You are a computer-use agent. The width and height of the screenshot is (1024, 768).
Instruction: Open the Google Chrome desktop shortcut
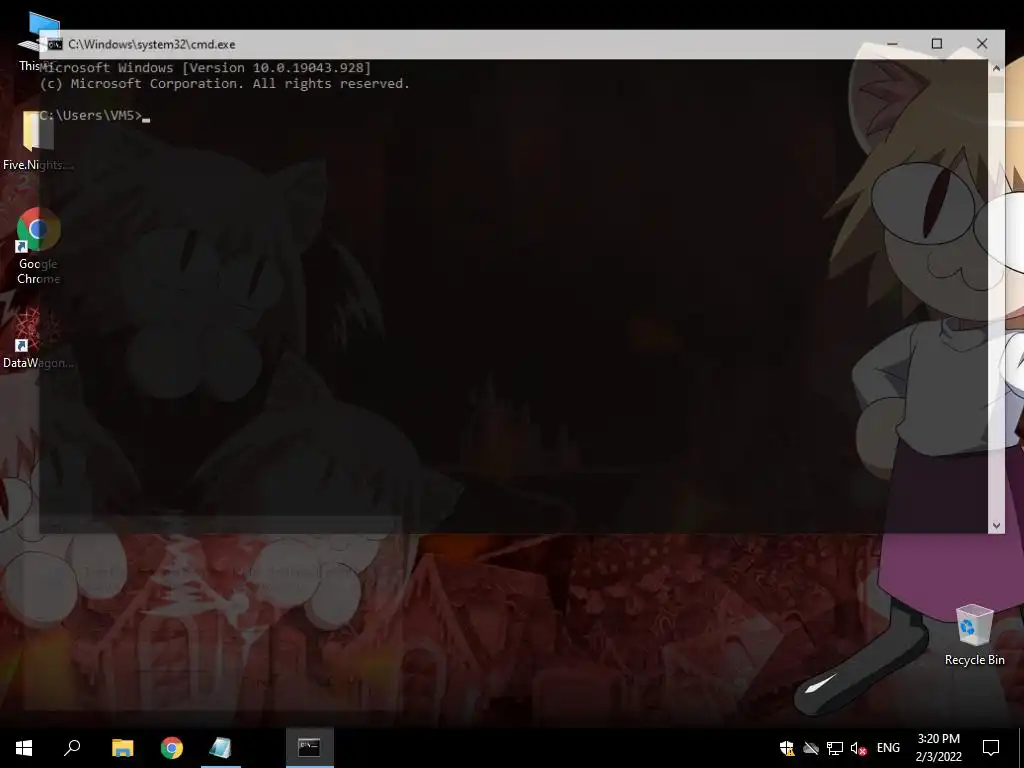click(39, 247)
